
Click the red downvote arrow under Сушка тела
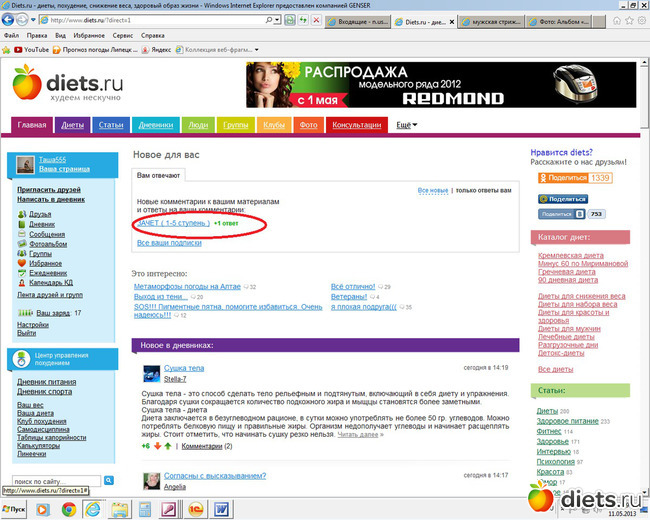click(x=158, y=446)
